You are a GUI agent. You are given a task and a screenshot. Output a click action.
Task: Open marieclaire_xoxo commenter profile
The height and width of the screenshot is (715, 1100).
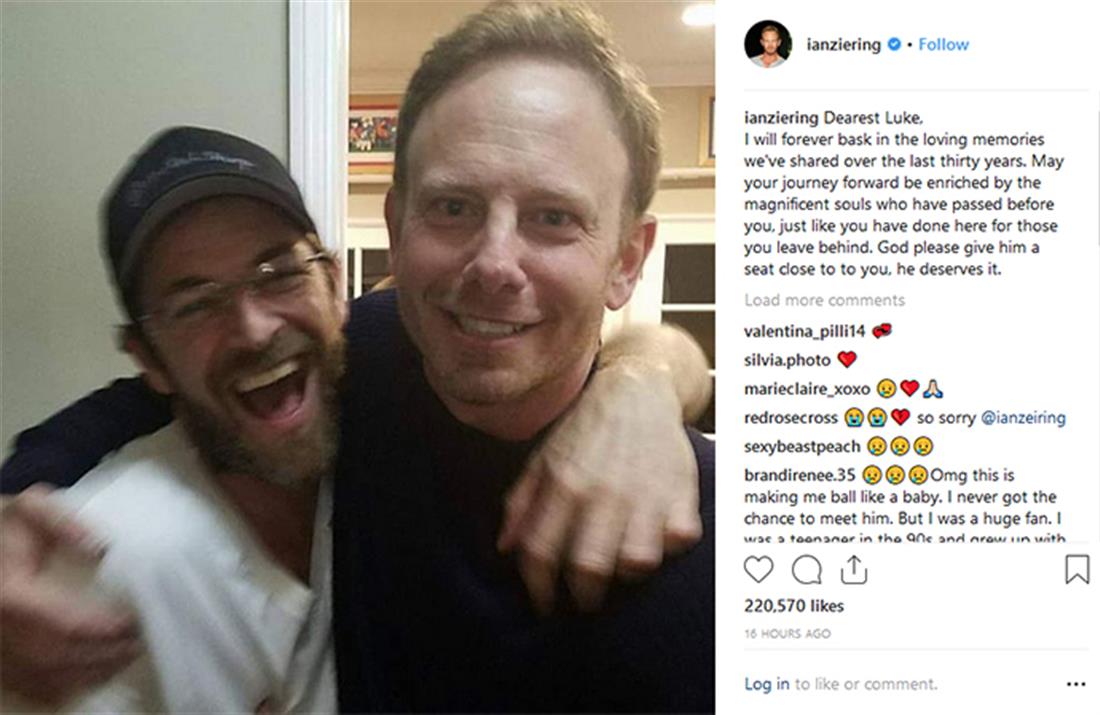pyautogui.click(x=806, y=389)
